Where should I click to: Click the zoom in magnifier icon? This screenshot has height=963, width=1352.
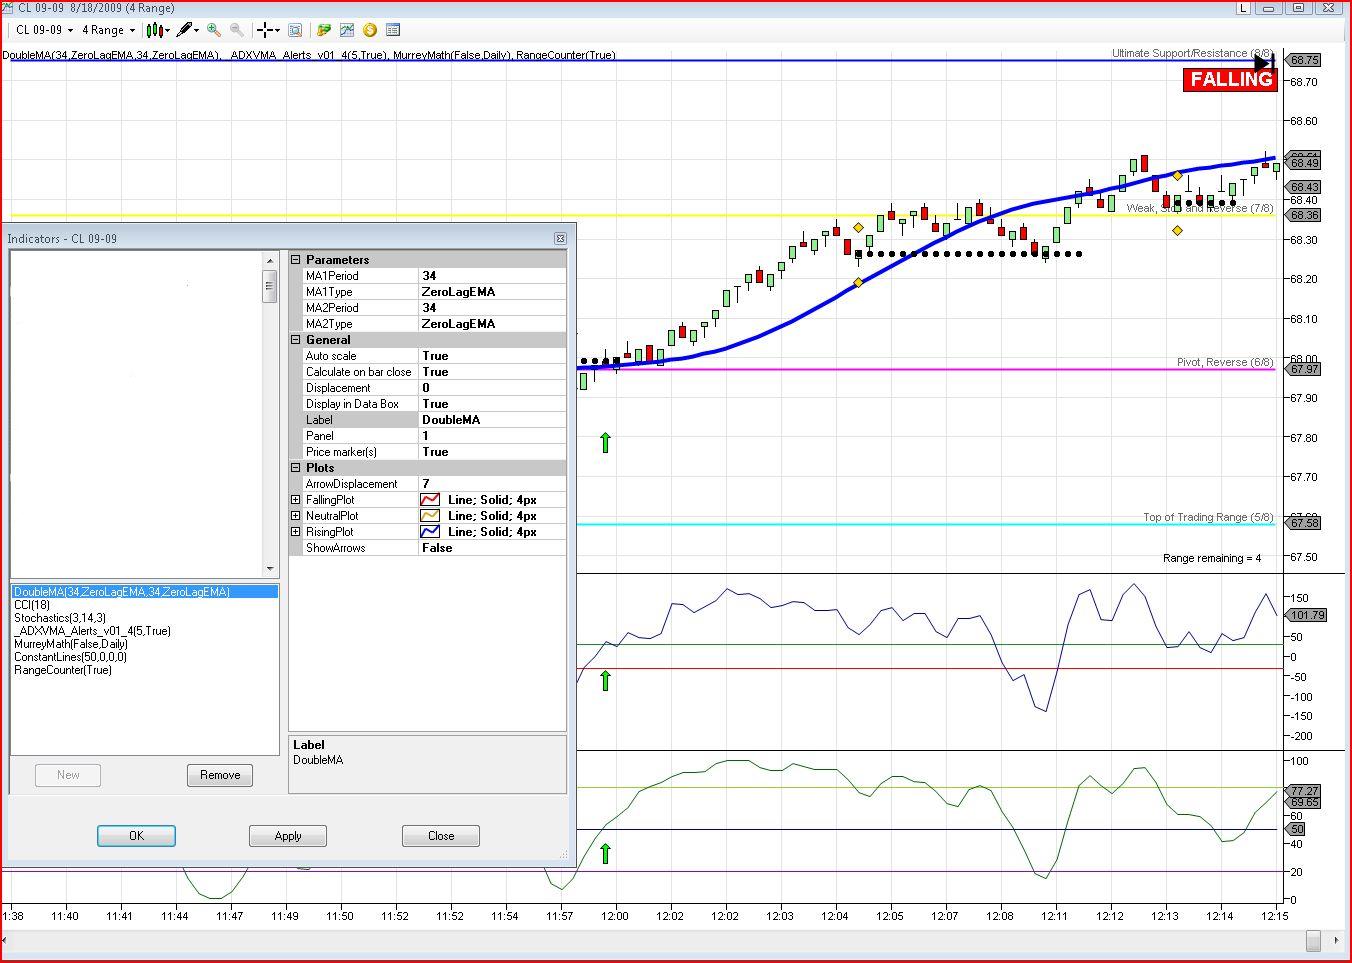[214, 30]
